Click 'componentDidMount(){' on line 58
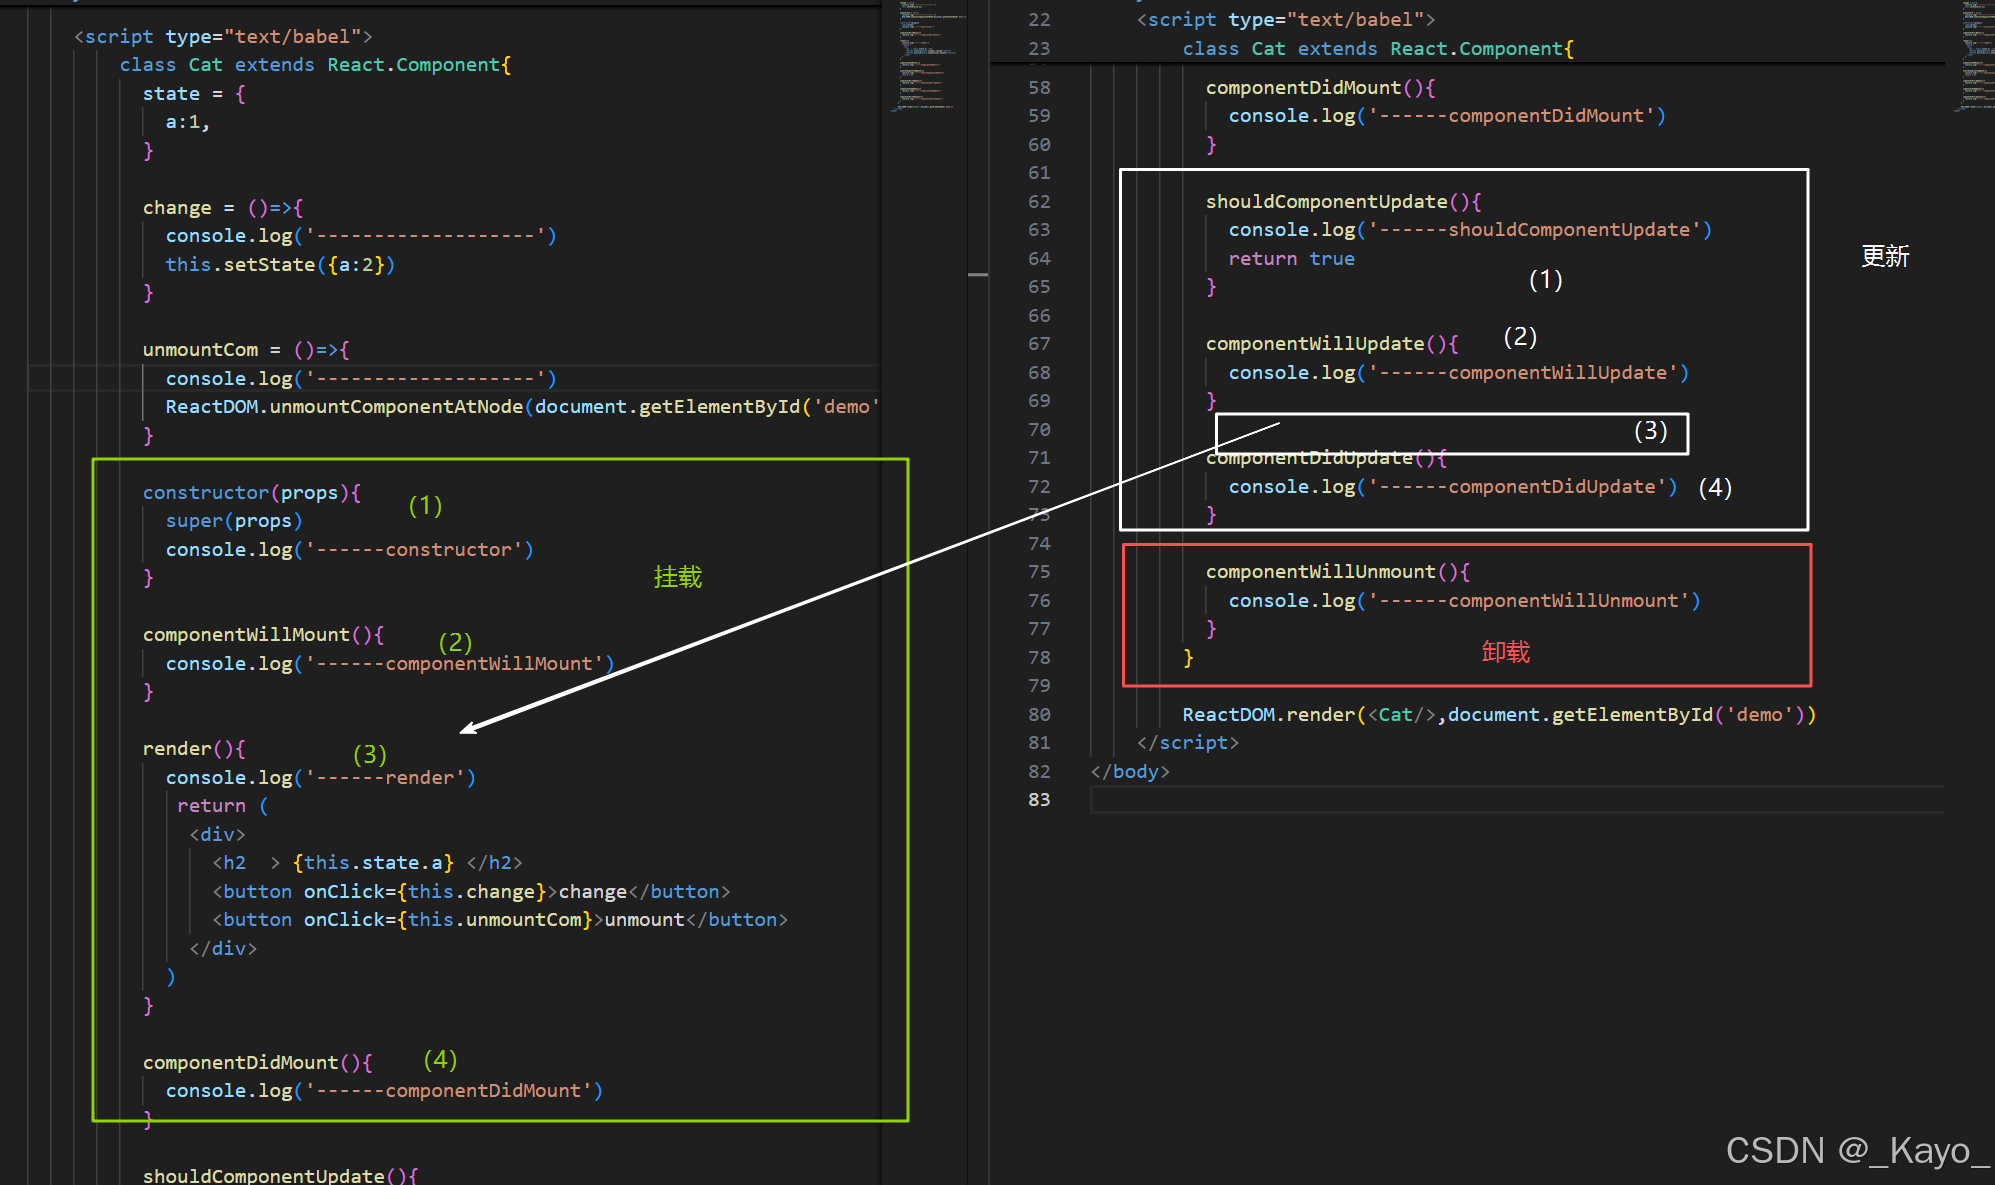Image resolution: width=1995 pixels, height=1185 pixels. (x=1320, y=88)
